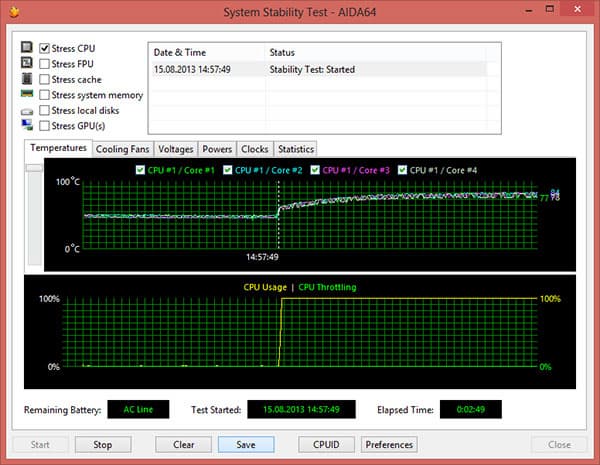Click the Clear button
The image size is (600, 465).
(x=183, y=444)
